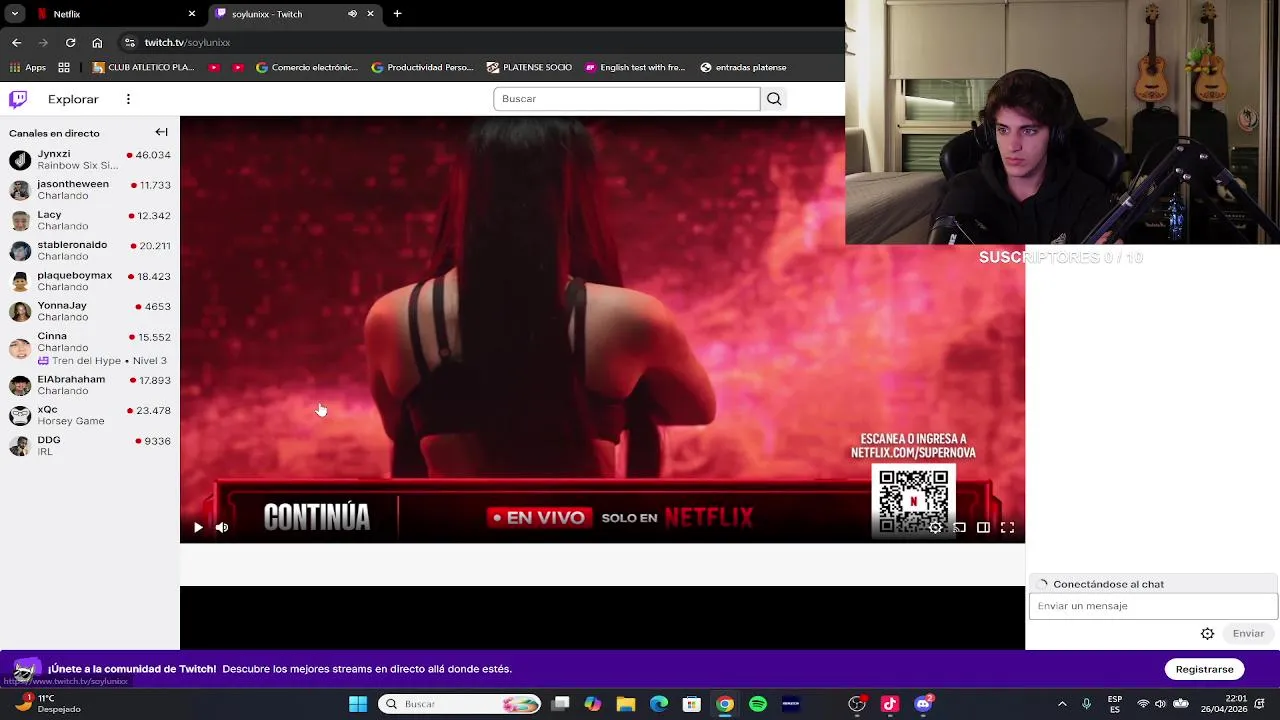Image resolution: width=1280 pixels, height=720 pixels.
Task: Open Productividad Perso... bookmark
Action: 422,68
